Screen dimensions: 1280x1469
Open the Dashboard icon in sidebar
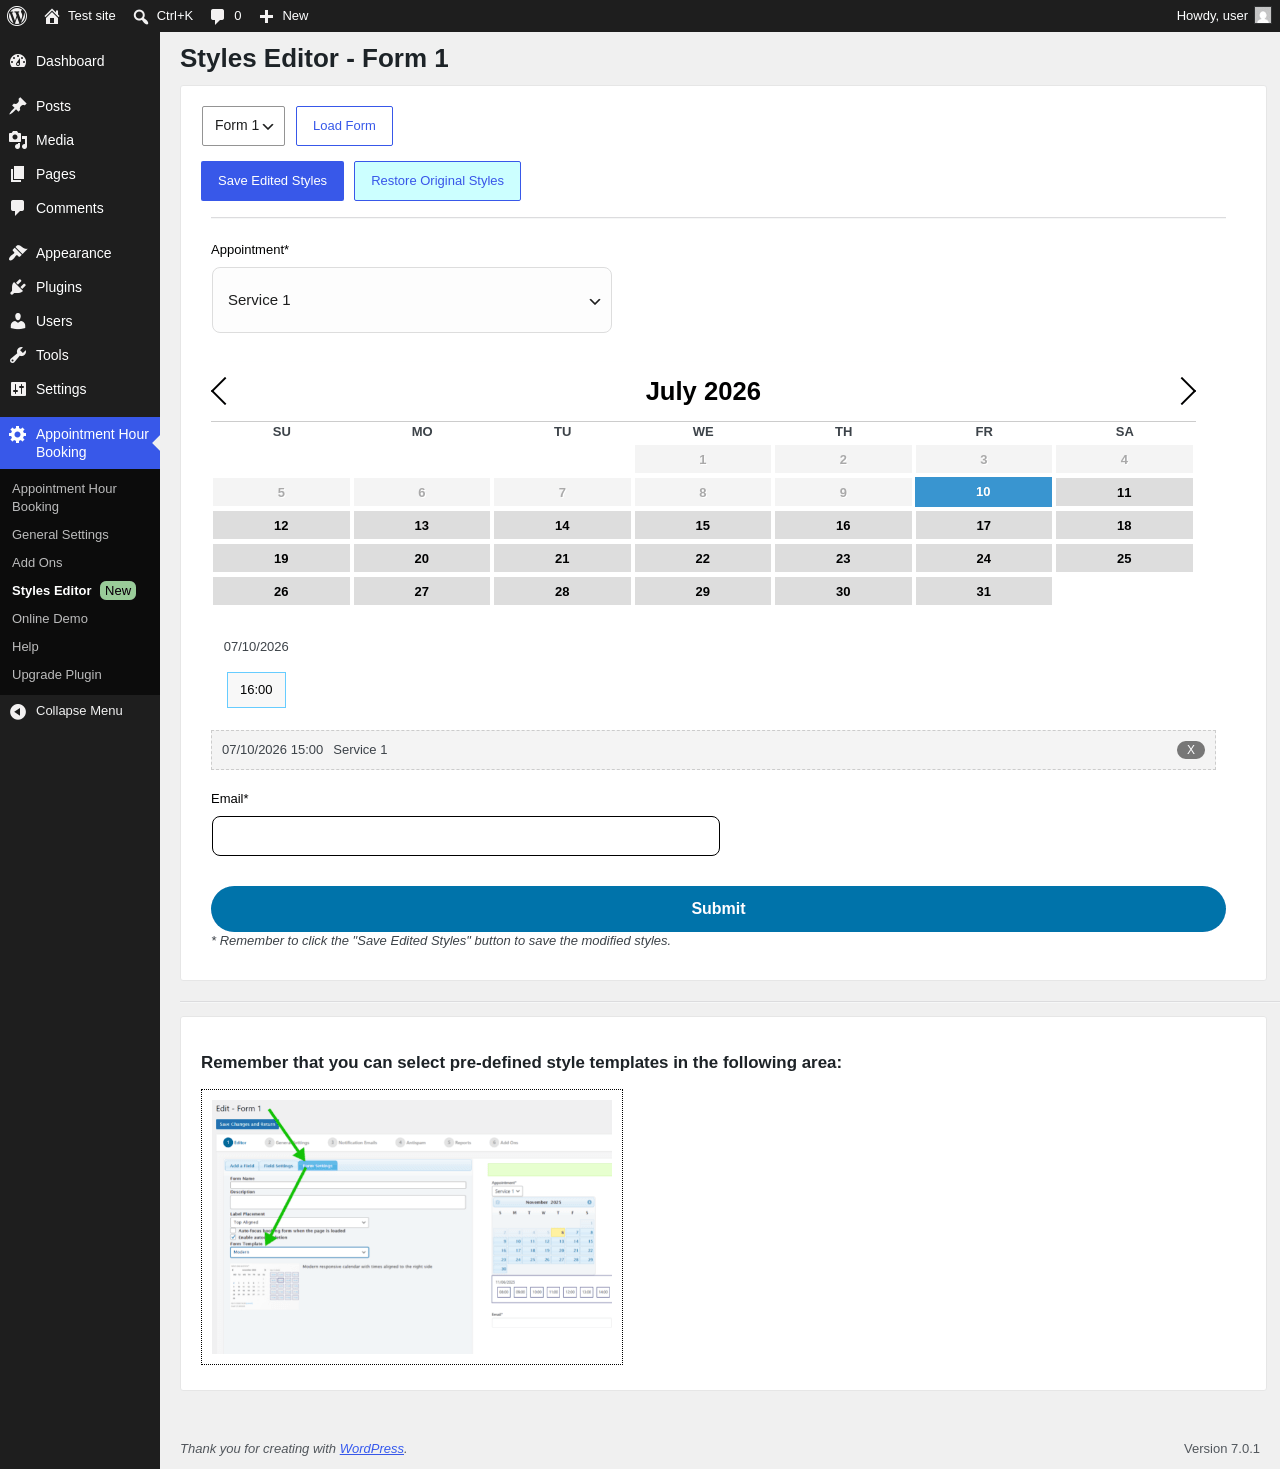click(18, 61)
